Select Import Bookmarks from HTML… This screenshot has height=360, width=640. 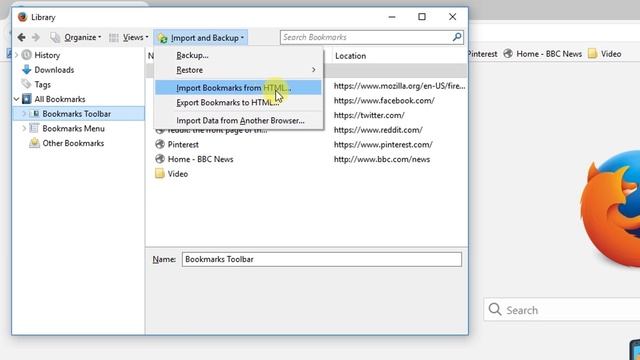238,88
